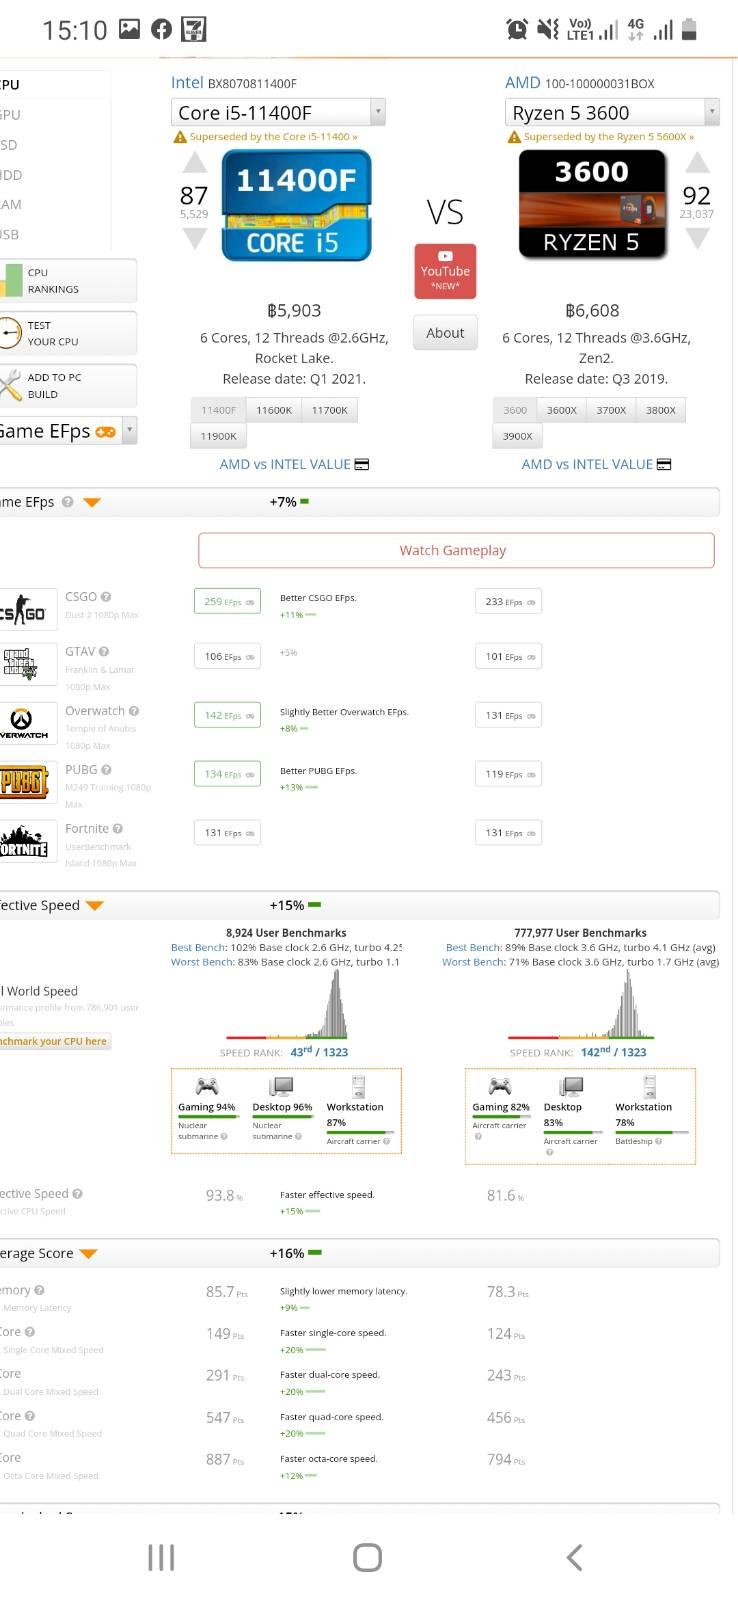Image resolution: width=738 pixels, height=1600 pixels.
Task: Open AMD vs INTEL VALUE link under 11400F
Action: [x=294, y=464]
